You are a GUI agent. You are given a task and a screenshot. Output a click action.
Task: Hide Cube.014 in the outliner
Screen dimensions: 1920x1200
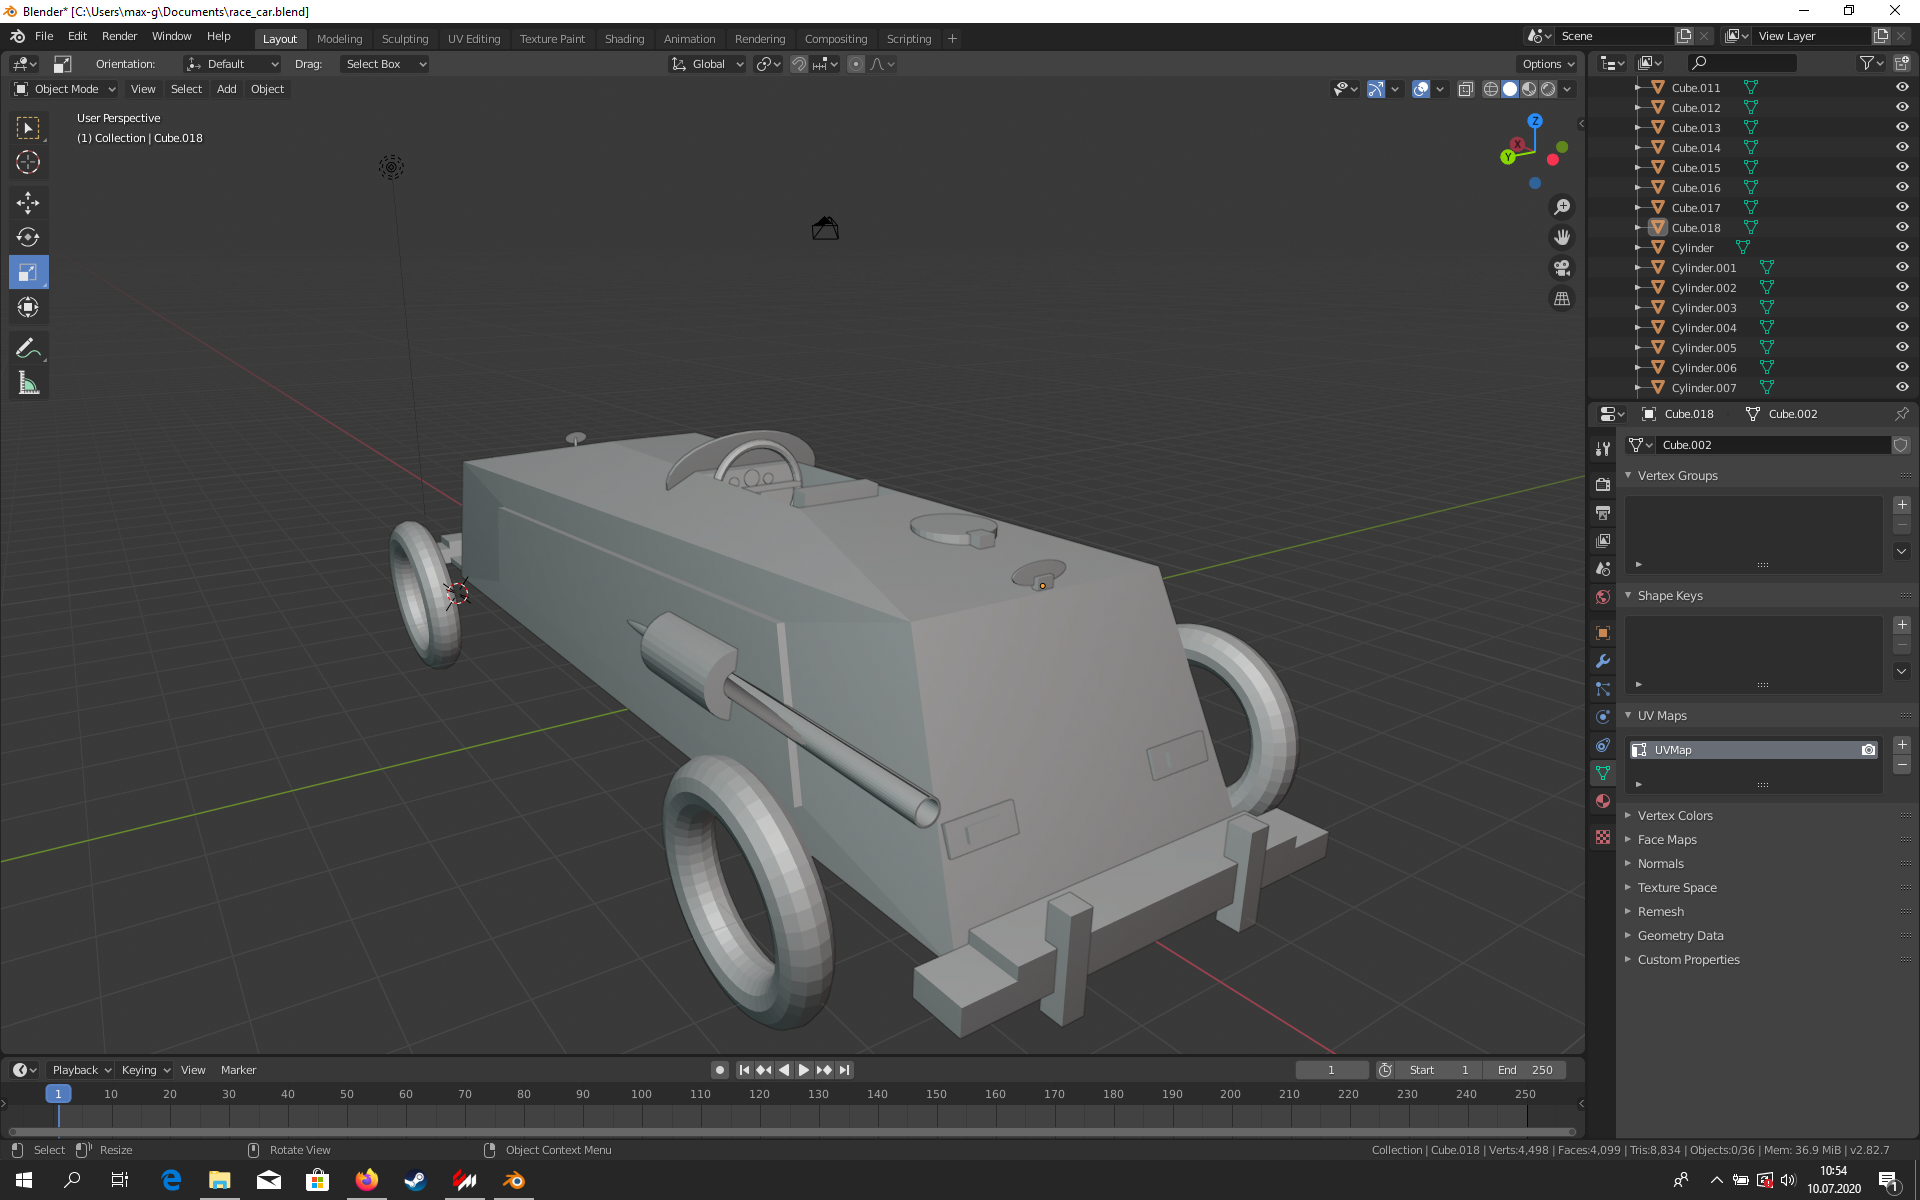tap(1902, 147)
